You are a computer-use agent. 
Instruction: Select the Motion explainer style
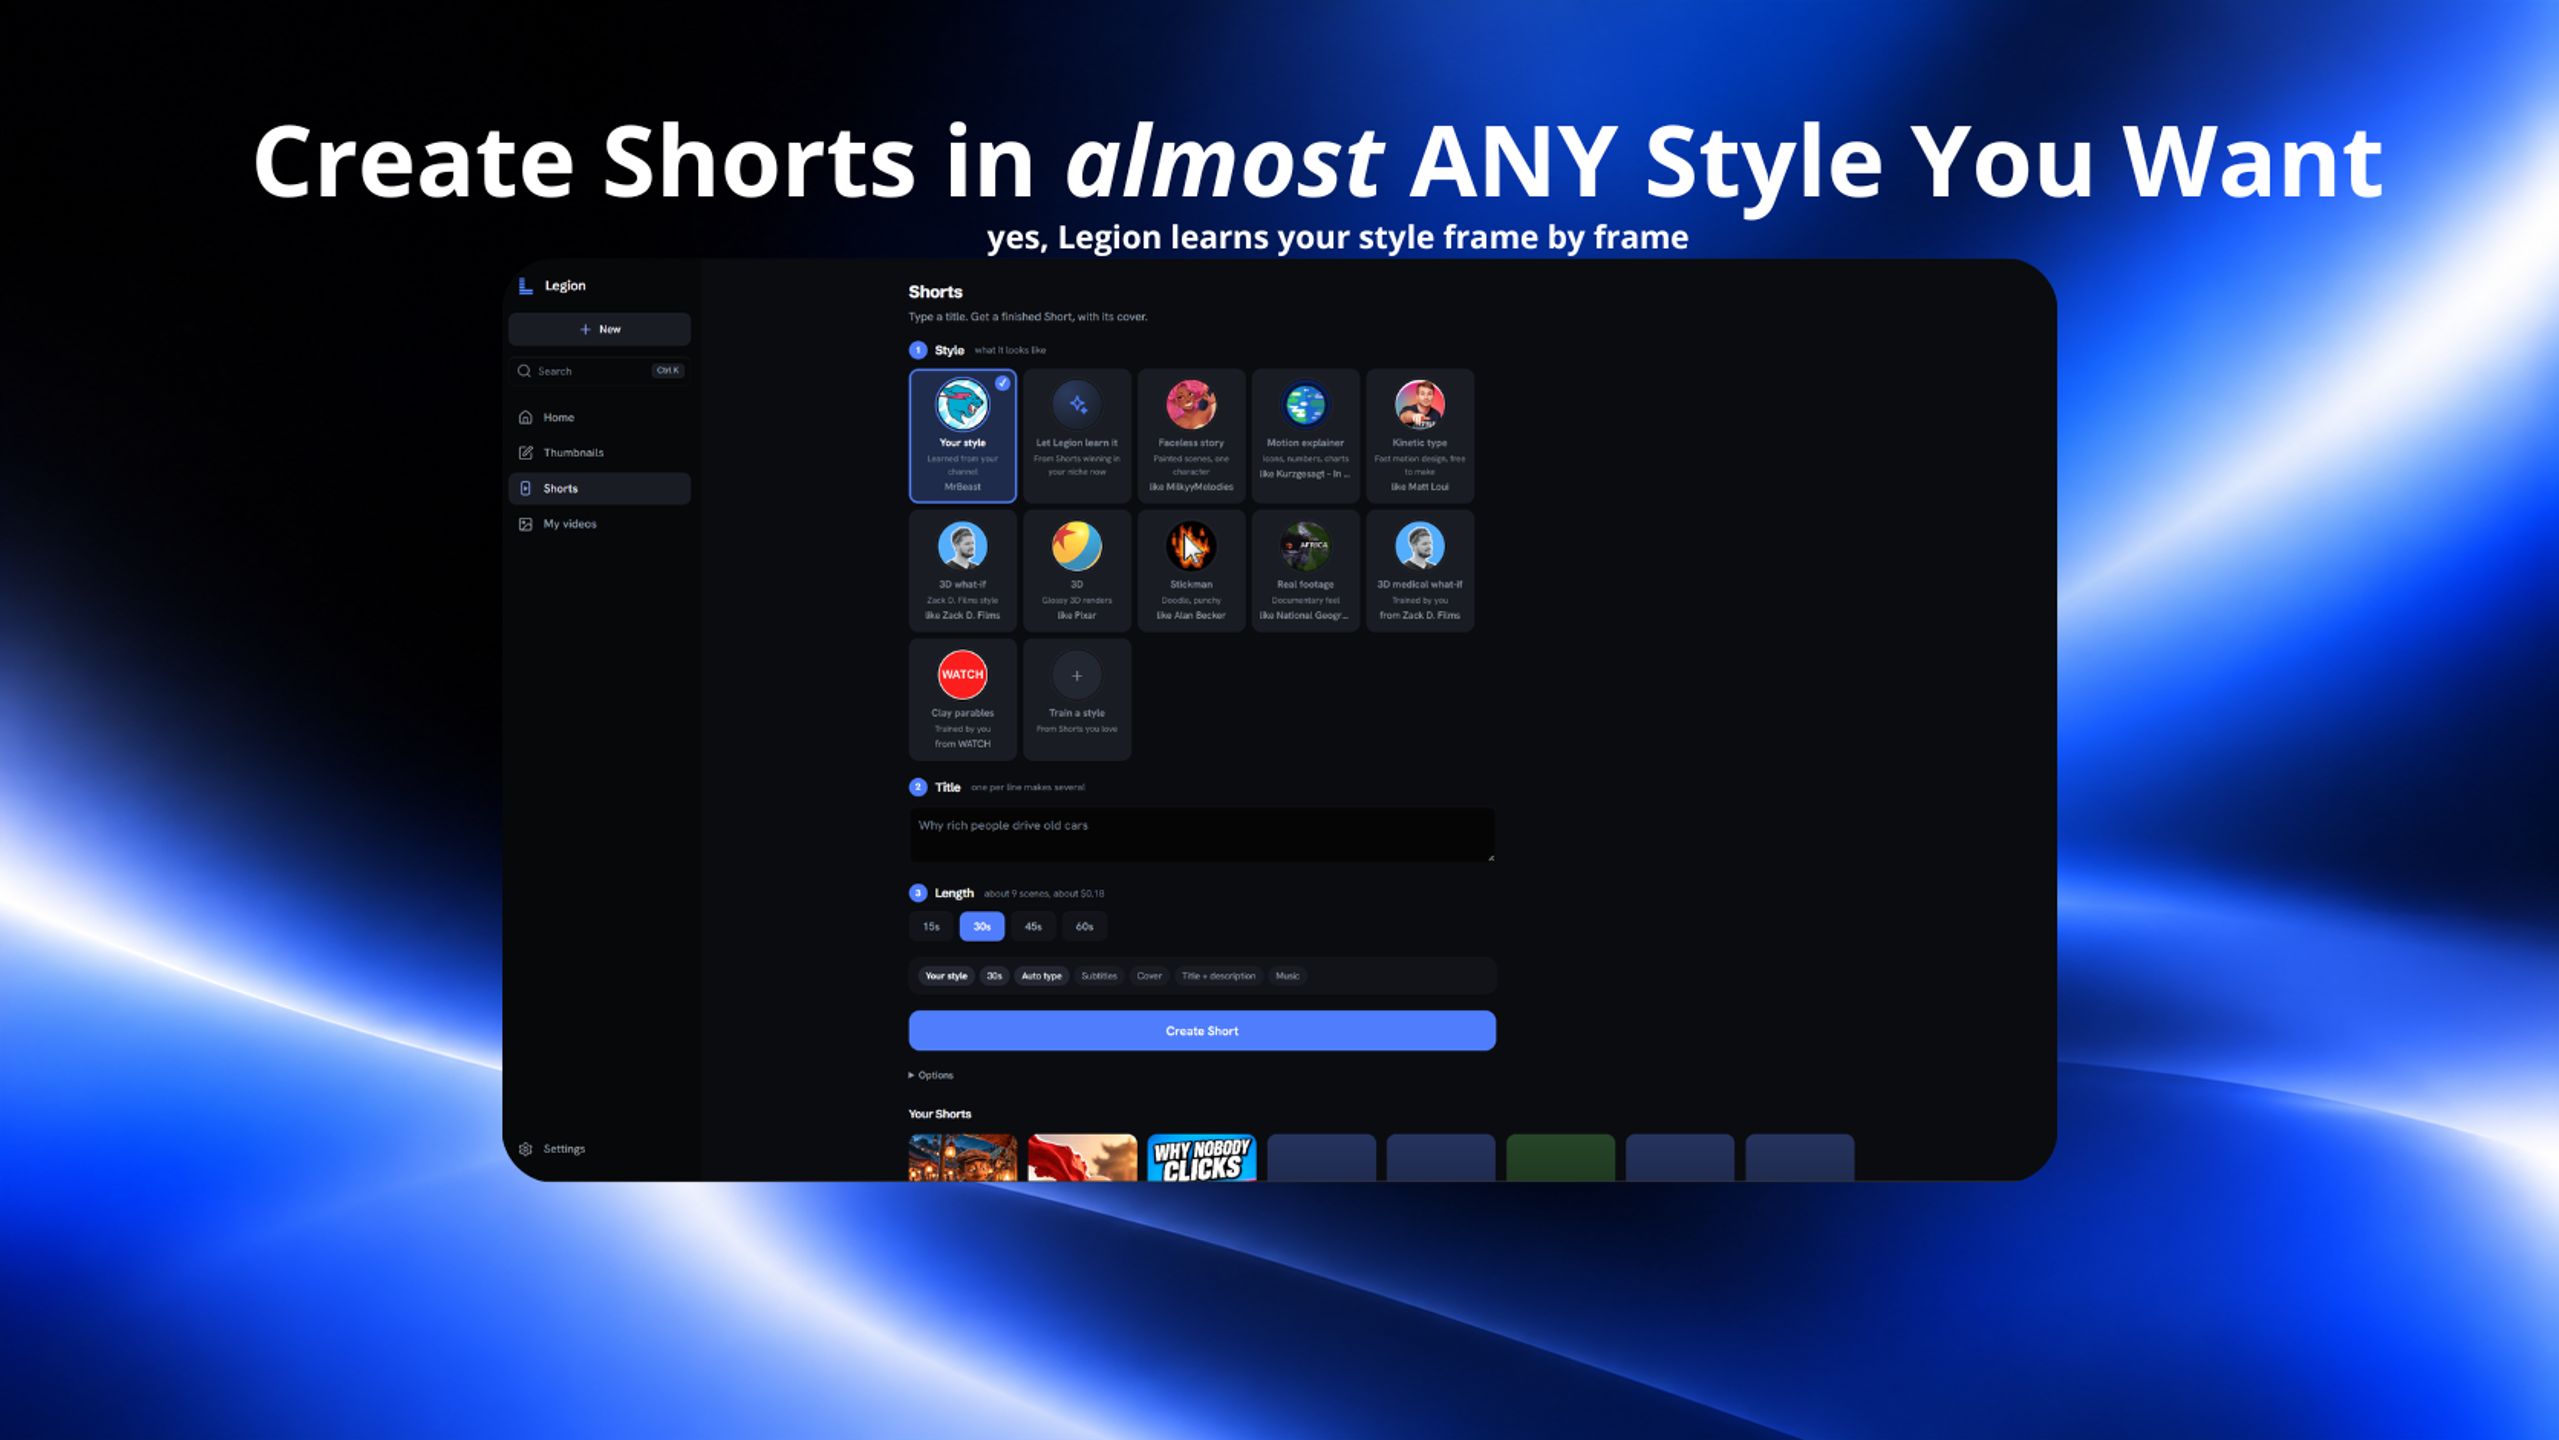coord(1305,435)
